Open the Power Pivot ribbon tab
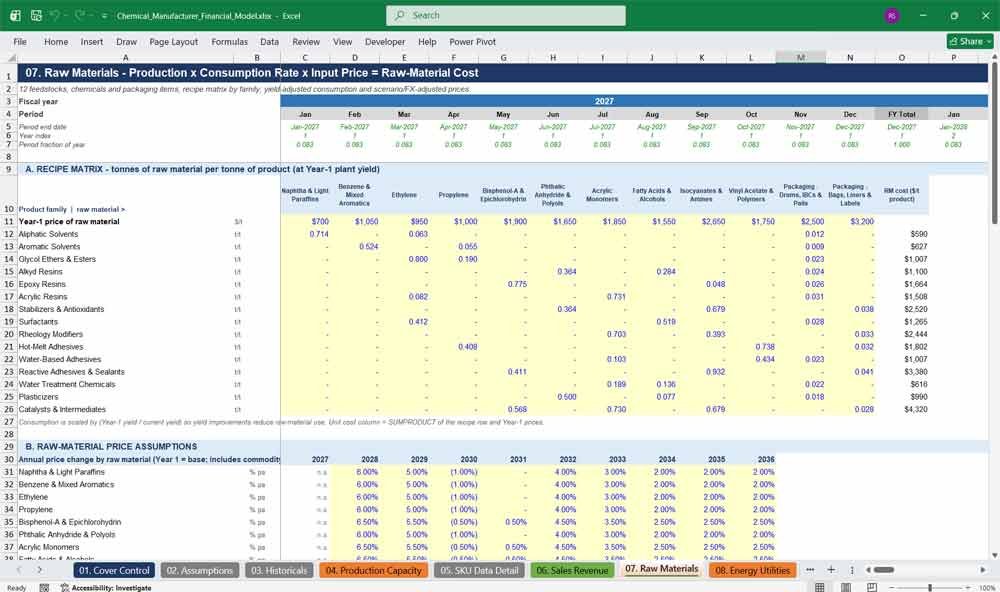The width and height of the screenshot is (1000, 592). [473, 41]
